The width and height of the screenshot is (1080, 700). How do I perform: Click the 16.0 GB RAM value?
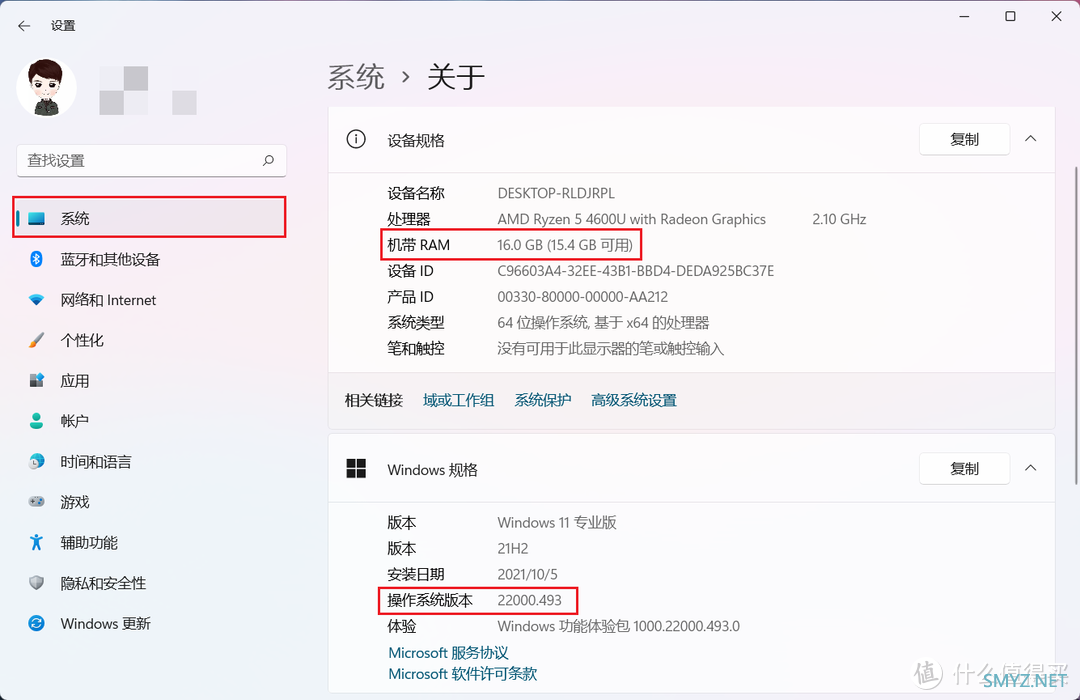[x=565, y=245]
